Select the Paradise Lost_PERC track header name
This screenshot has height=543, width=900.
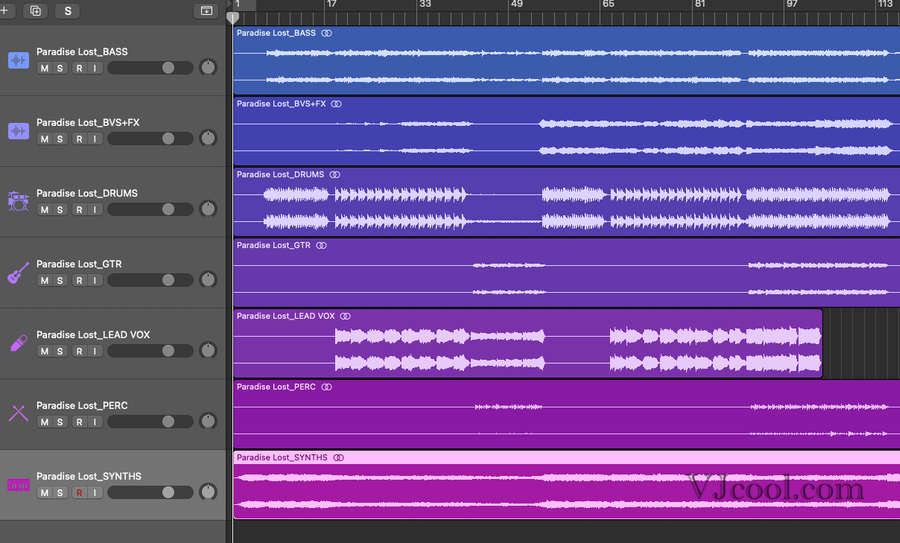(82, 405)
